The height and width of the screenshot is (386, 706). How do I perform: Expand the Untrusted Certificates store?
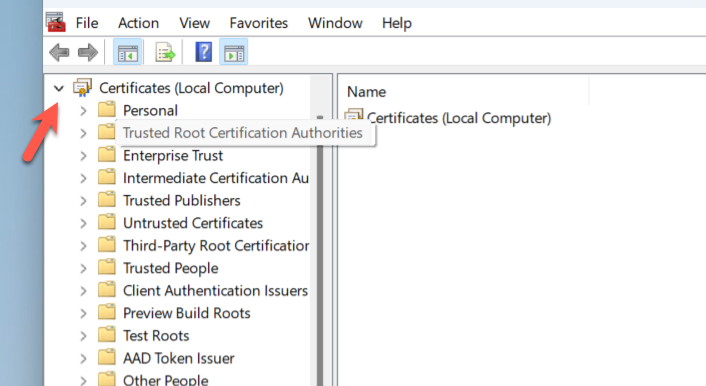point(83,223)
